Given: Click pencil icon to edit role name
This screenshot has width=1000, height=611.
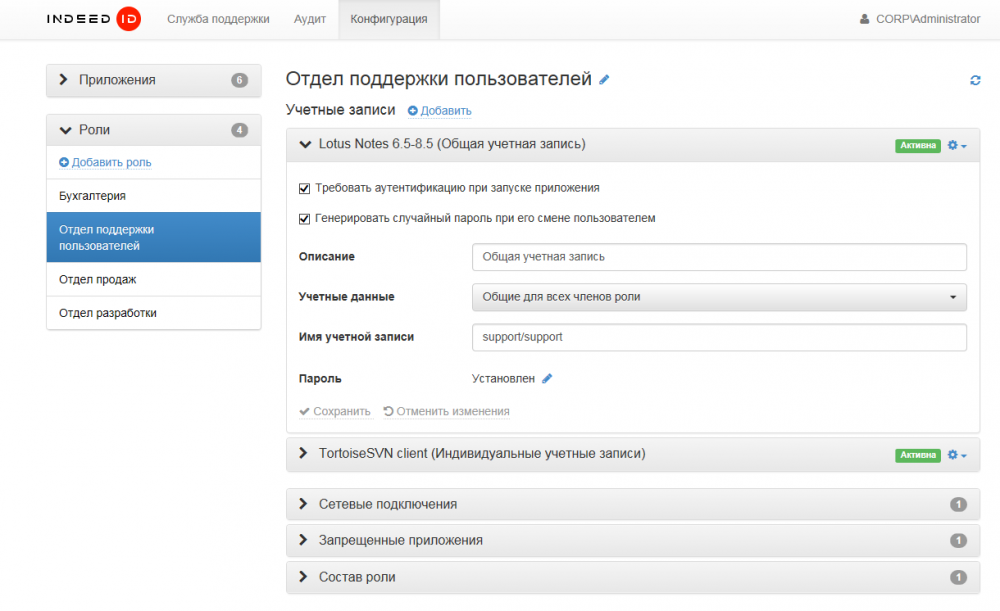Looking at the screenshot, I should 604,80.
